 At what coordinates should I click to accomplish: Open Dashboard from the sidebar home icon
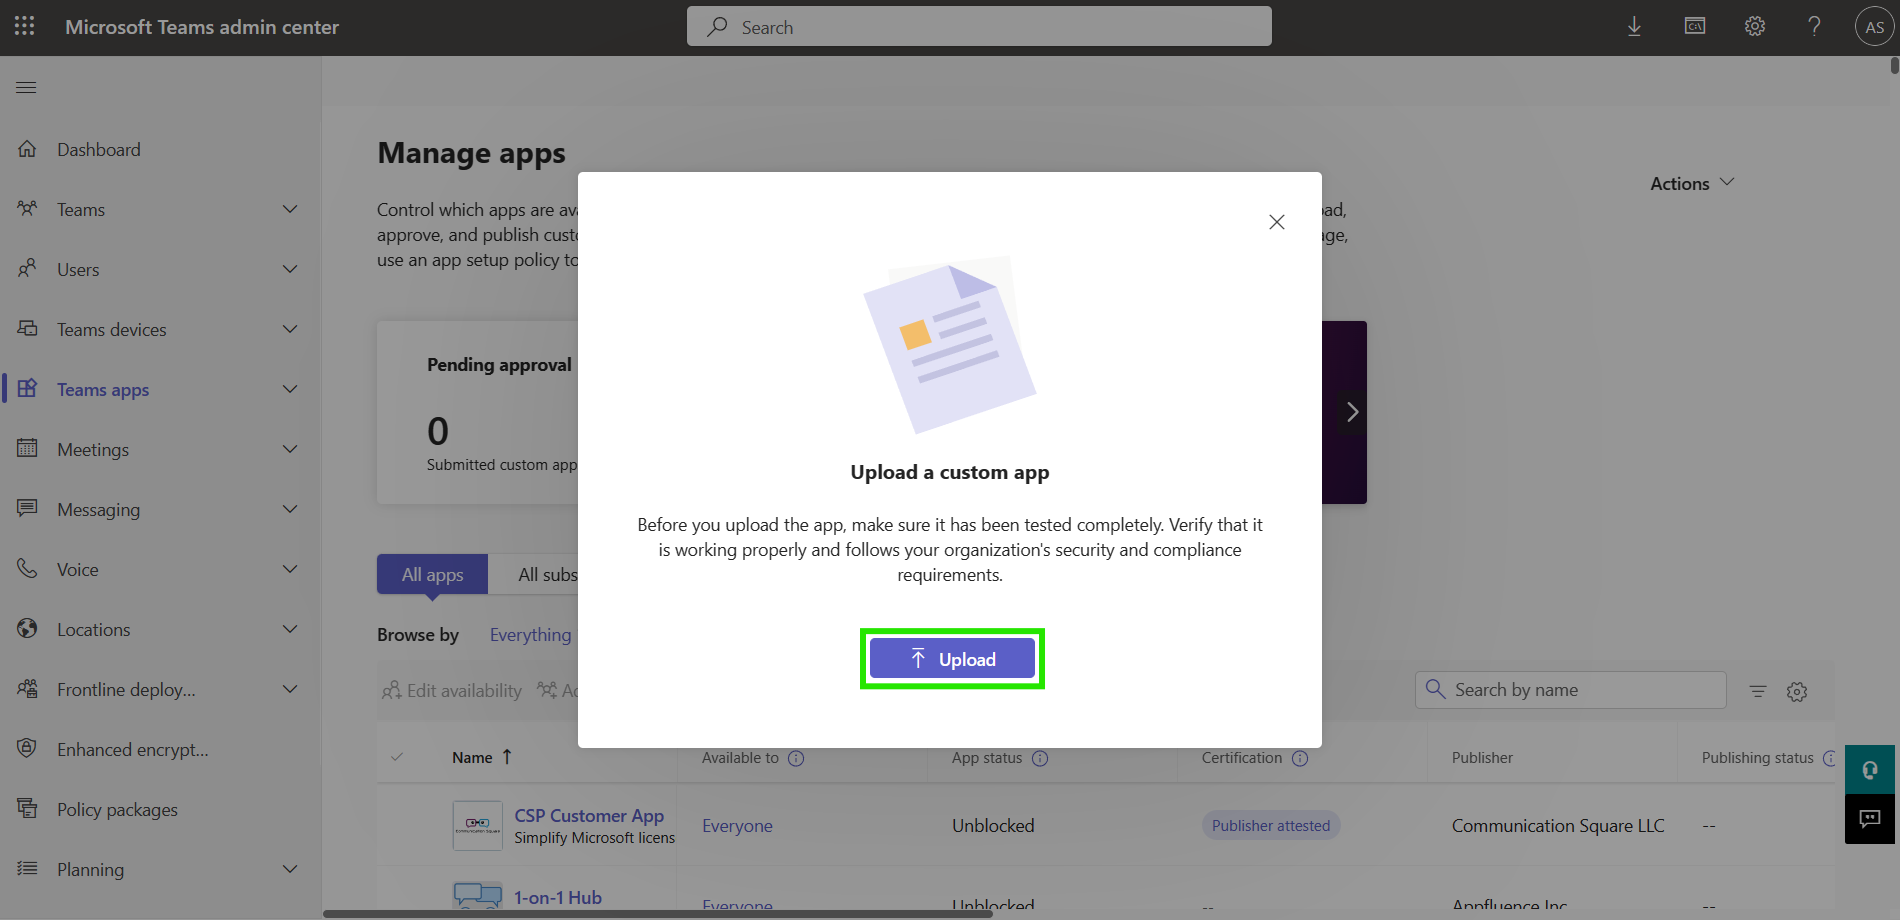pyautogui.click(x=27, y=148)
